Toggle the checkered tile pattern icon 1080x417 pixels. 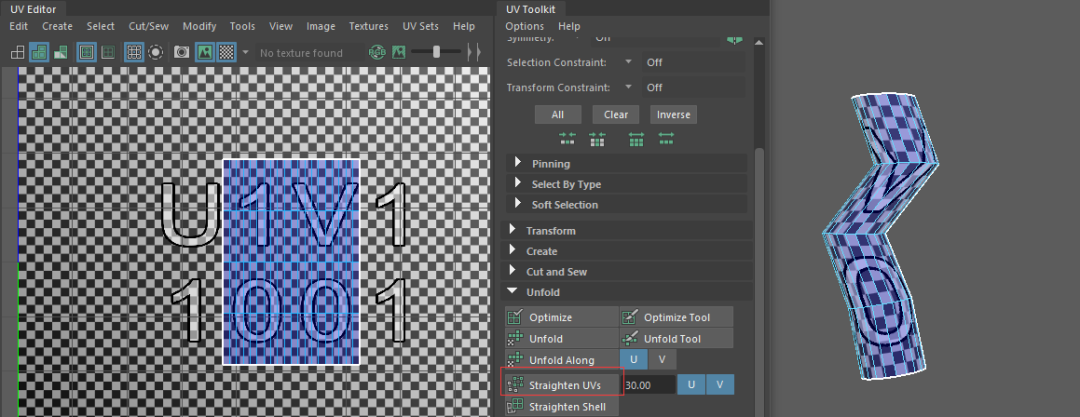(226, 52)
